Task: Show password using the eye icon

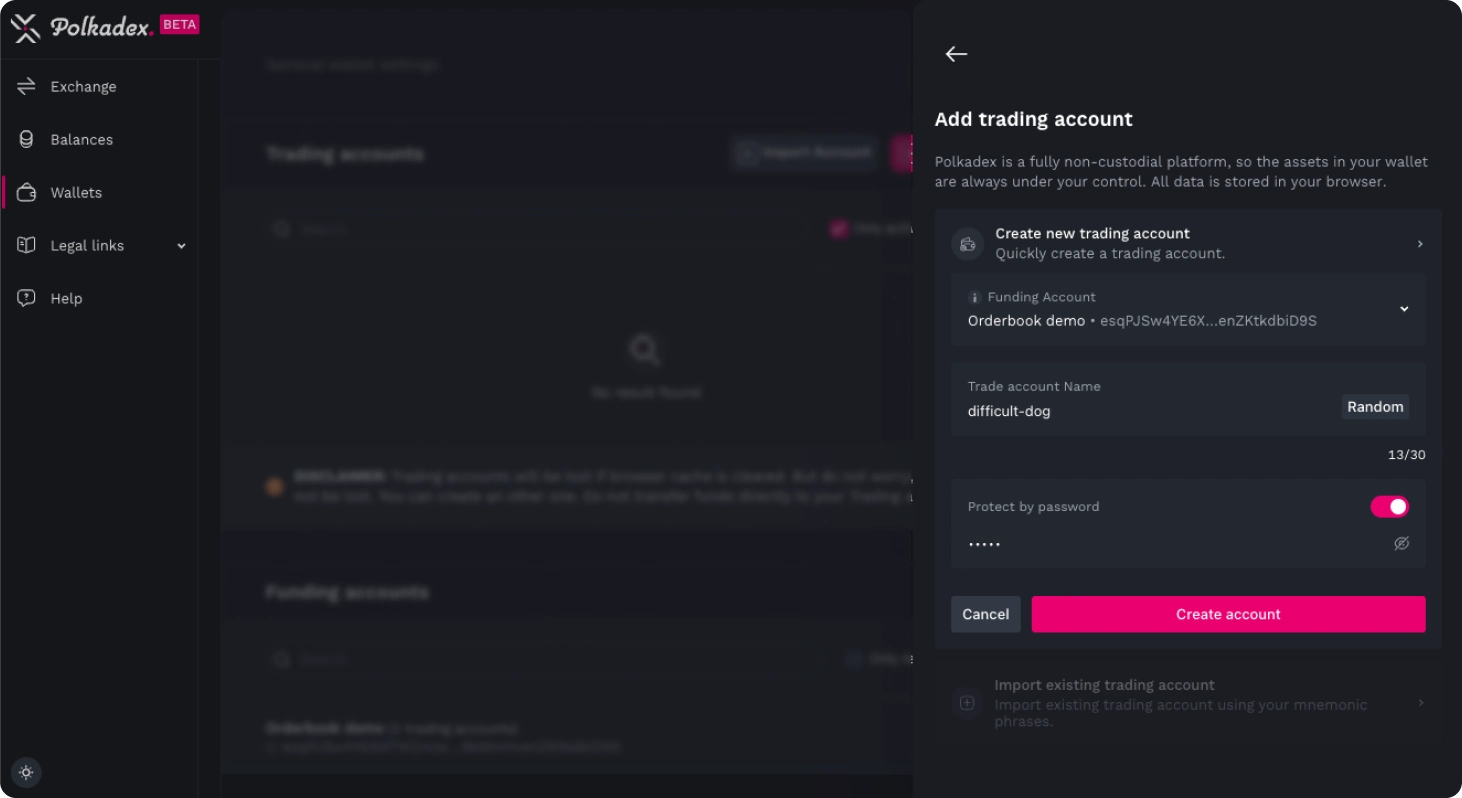Action: (1402, 544)
